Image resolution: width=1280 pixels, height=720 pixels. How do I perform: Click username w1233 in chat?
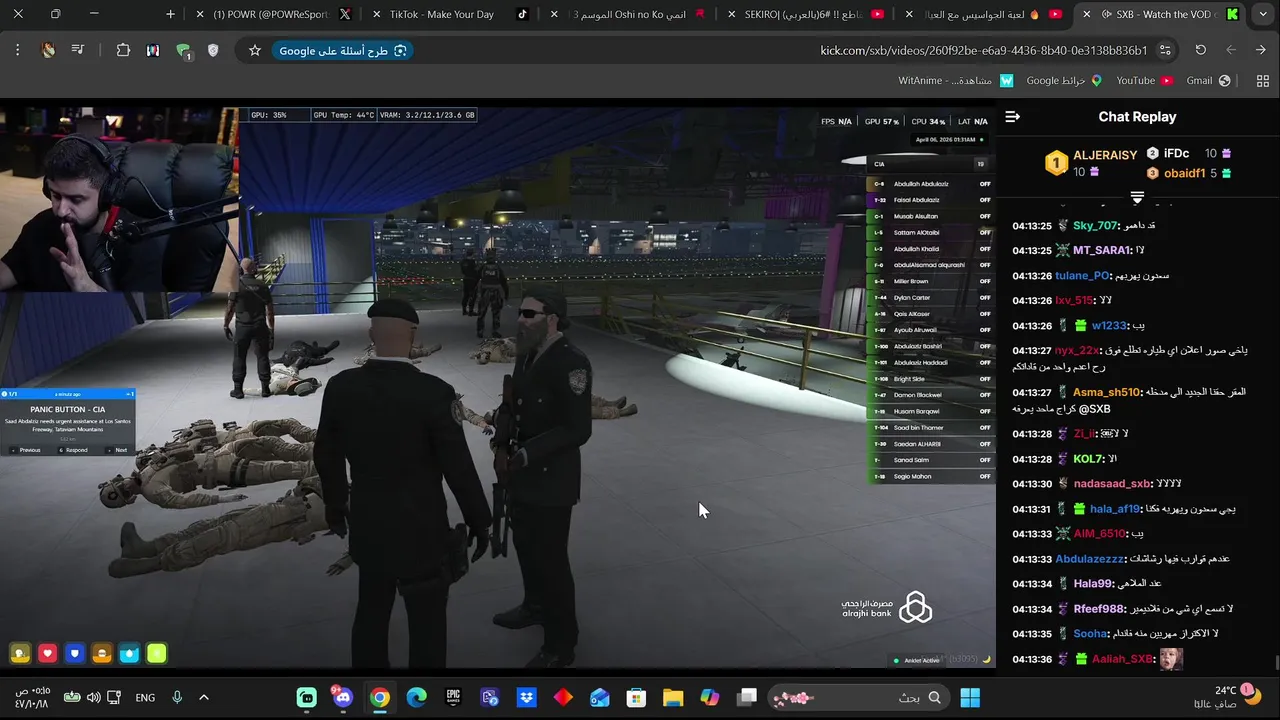[1109, 326]
